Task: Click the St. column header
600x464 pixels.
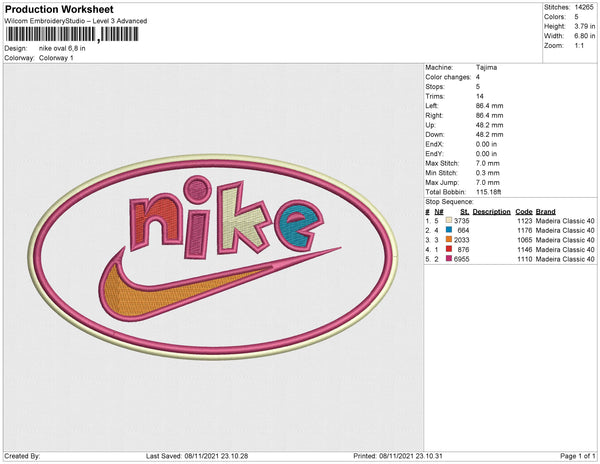Action: [x=465, y=212]
